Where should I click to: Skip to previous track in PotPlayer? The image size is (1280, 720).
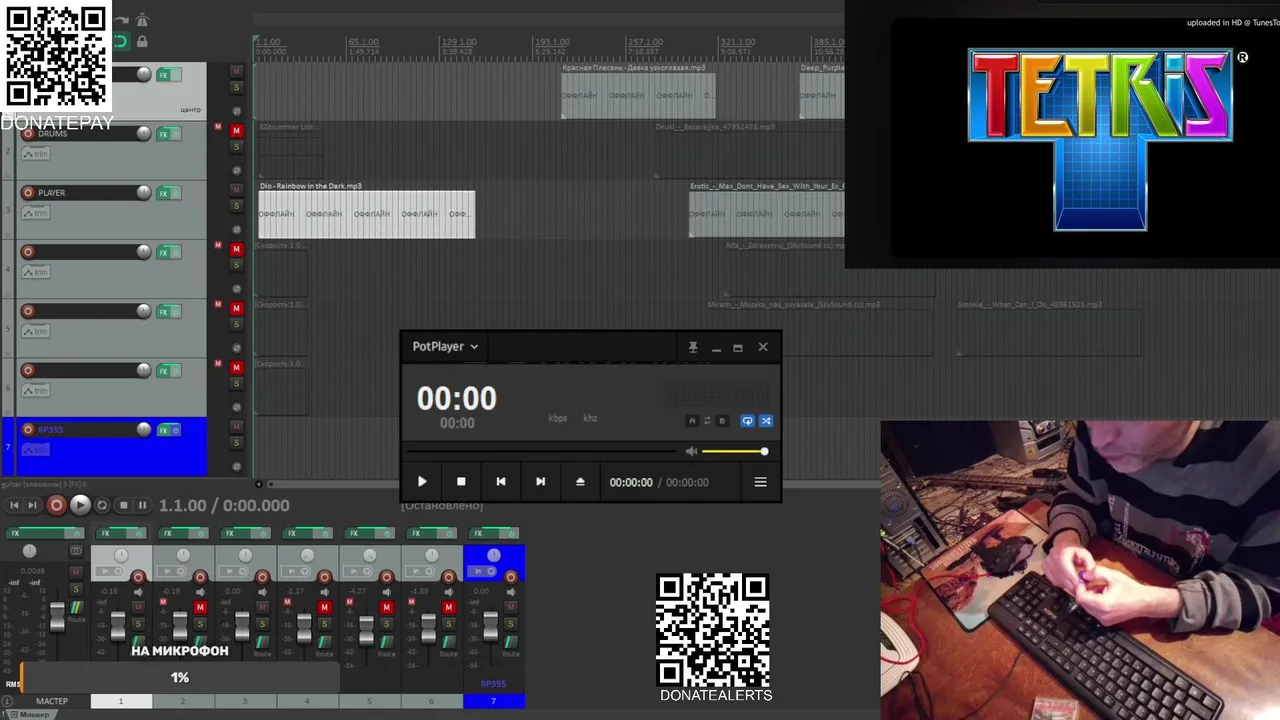click(x=501, y=482)
